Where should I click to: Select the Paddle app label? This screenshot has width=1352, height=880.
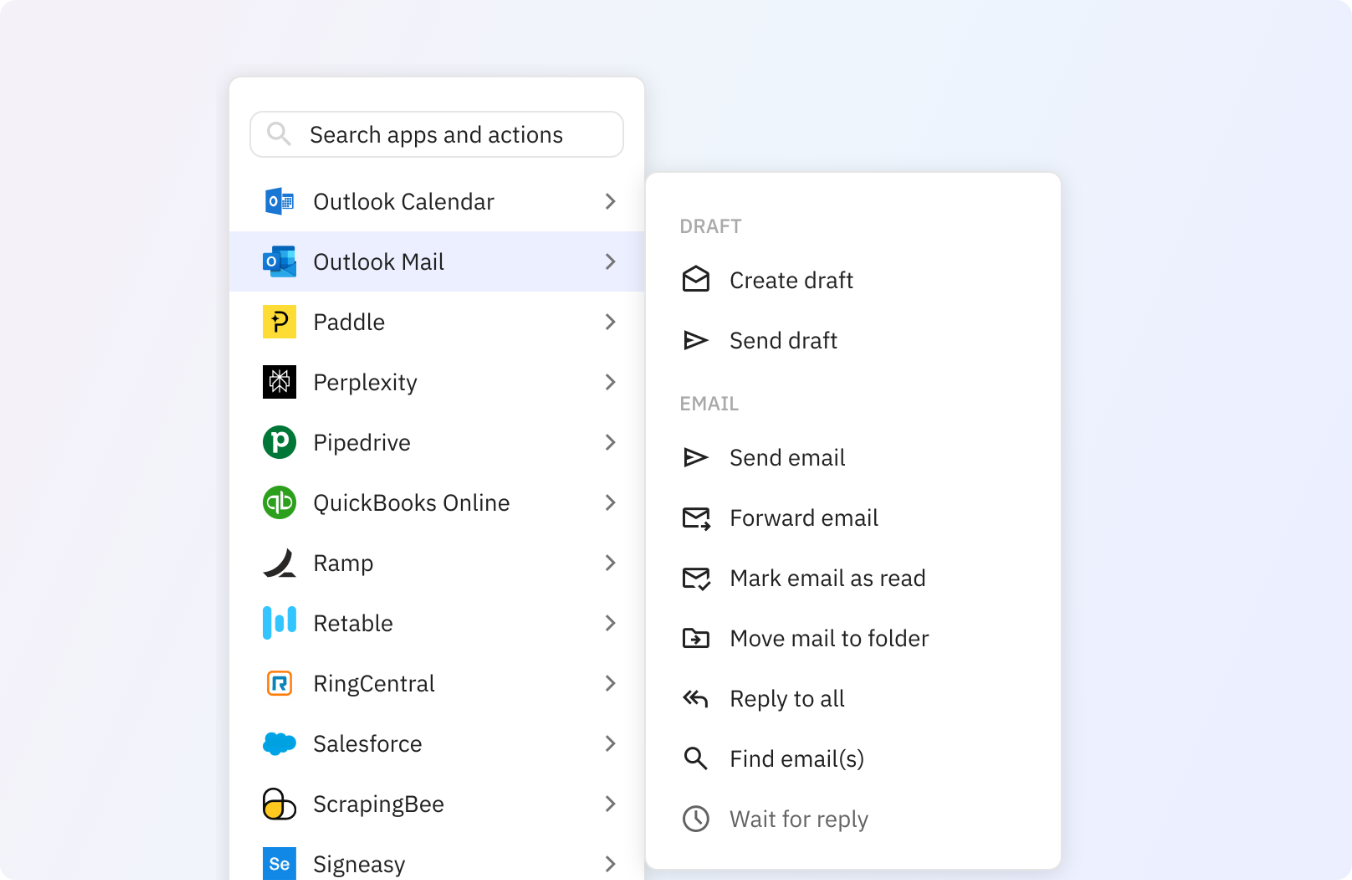pos(349,322)
